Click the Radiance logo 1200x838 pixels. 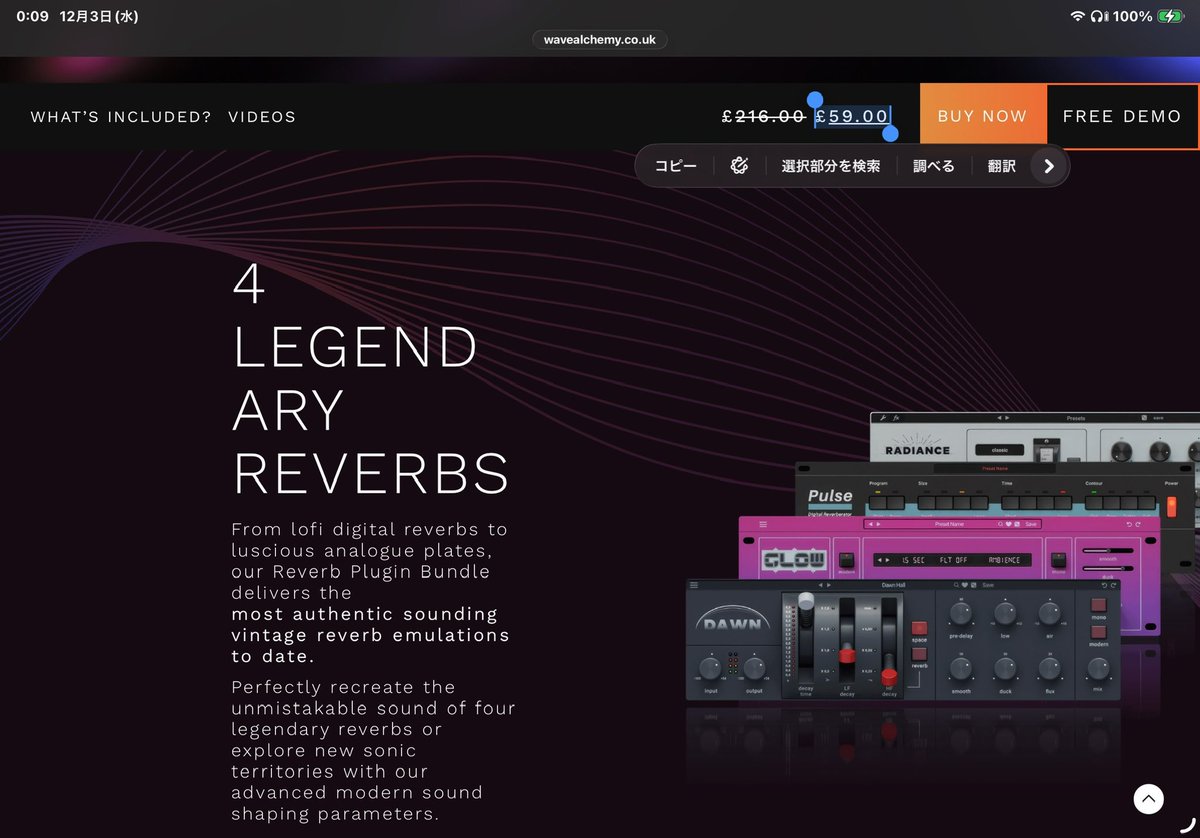point(917,445)
